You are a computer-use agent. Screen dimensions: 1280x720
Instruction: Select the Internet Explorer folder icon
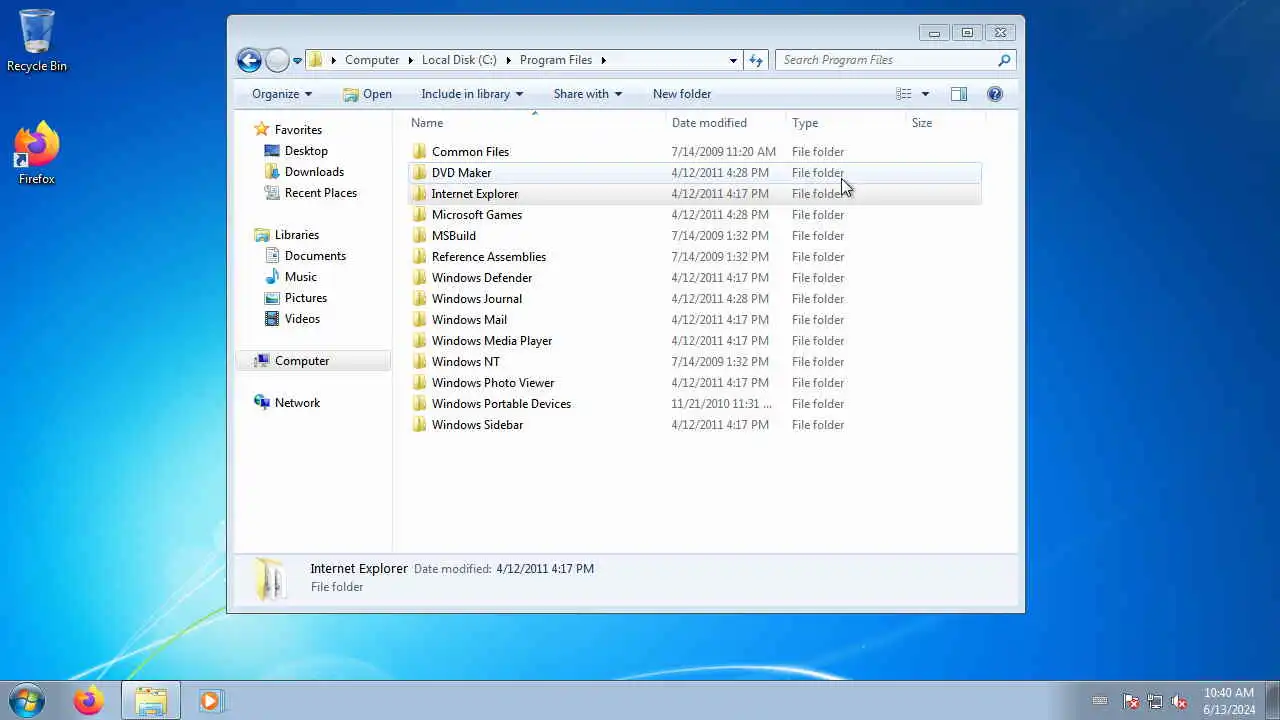pos(420,194)
